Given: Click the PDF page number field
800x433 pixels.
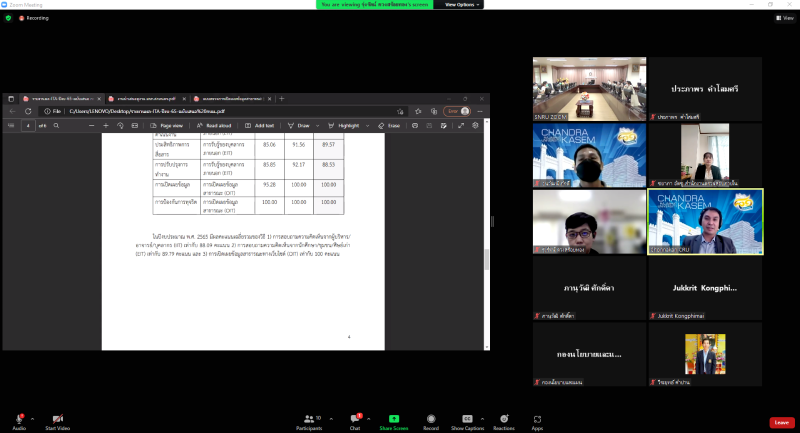Looking at the screenshot, I should 29,126.
